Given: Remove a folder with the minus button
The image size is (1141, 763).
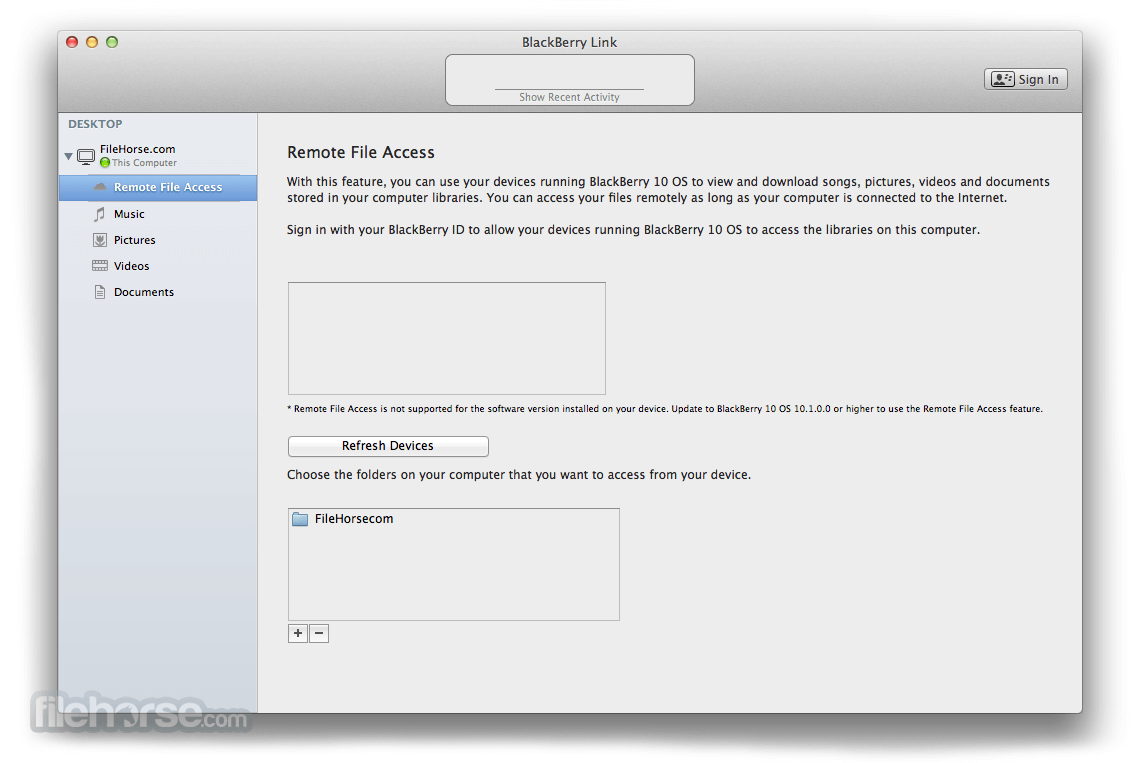Looking at the screenshot, I should (x=319, y=634).
